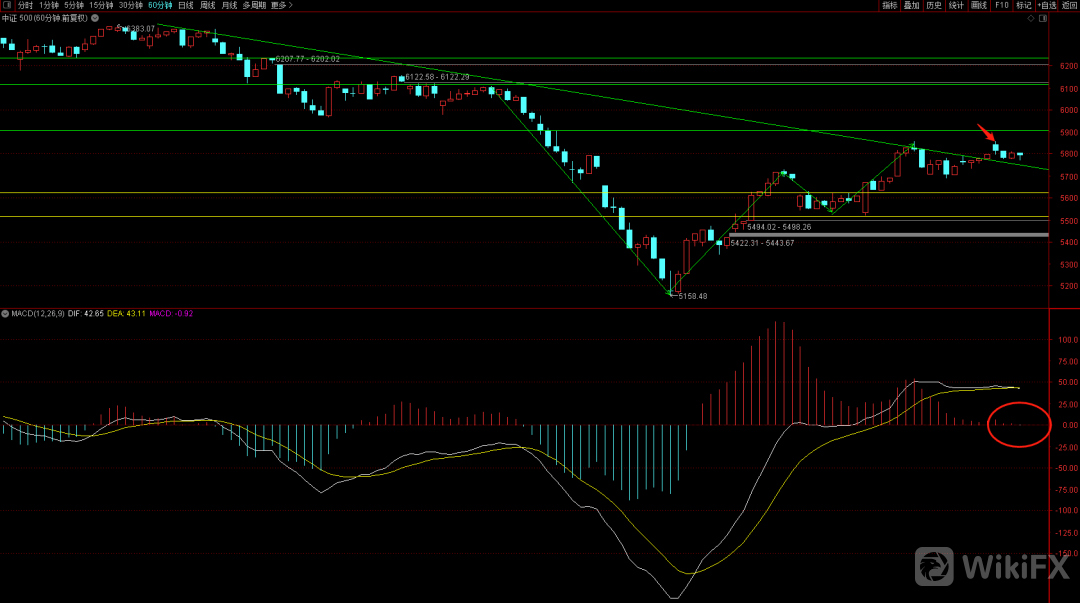
Task: Expand the MACD indicator dropdown arrow
Action: (x=6, y=314)
